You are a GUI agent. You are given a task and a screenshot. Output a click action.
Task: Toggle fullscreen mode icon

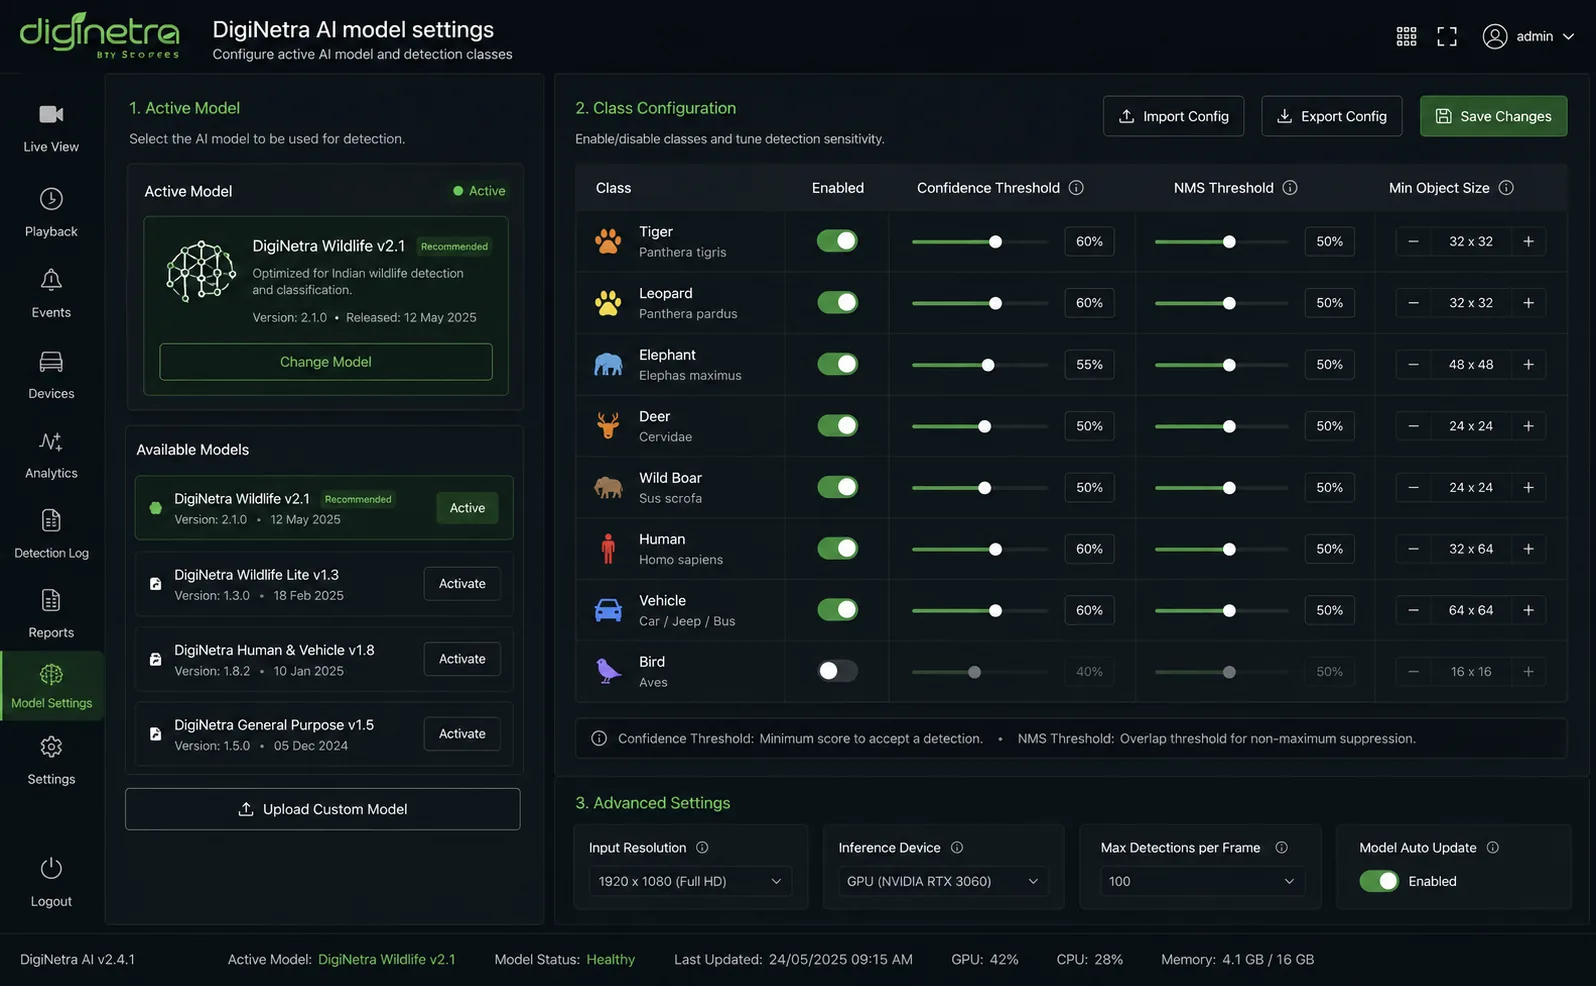coord(1447,37)
